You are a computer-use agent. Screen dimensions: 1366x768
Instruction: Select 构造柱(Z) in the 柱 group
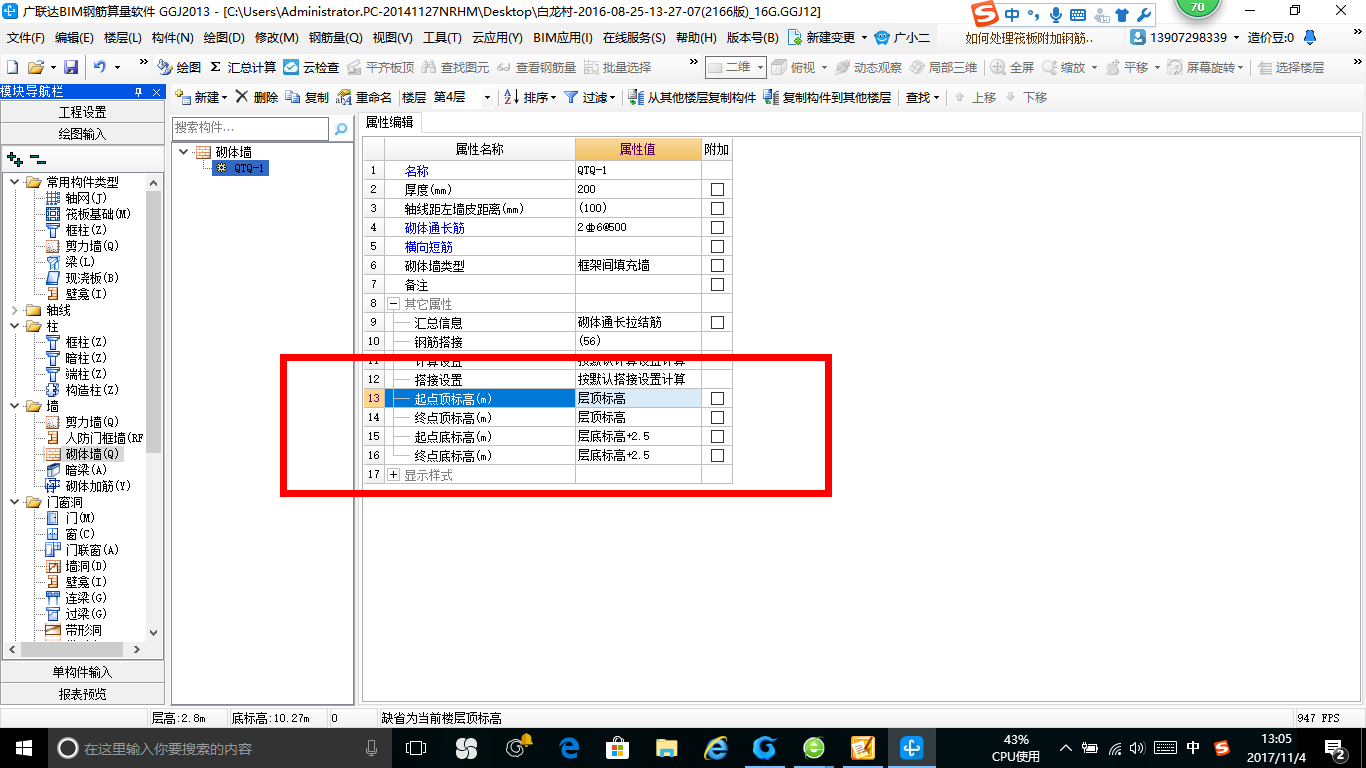82,390
